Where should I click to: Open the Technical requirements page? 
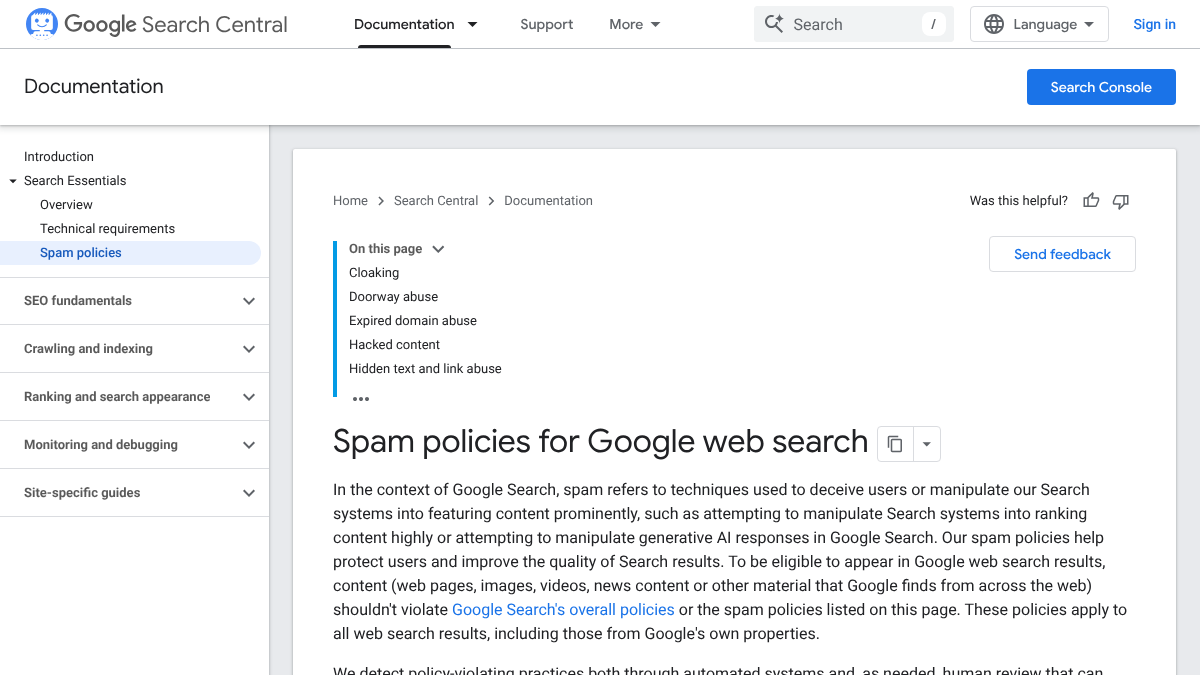pyautogui.click(x=107, y=229)
